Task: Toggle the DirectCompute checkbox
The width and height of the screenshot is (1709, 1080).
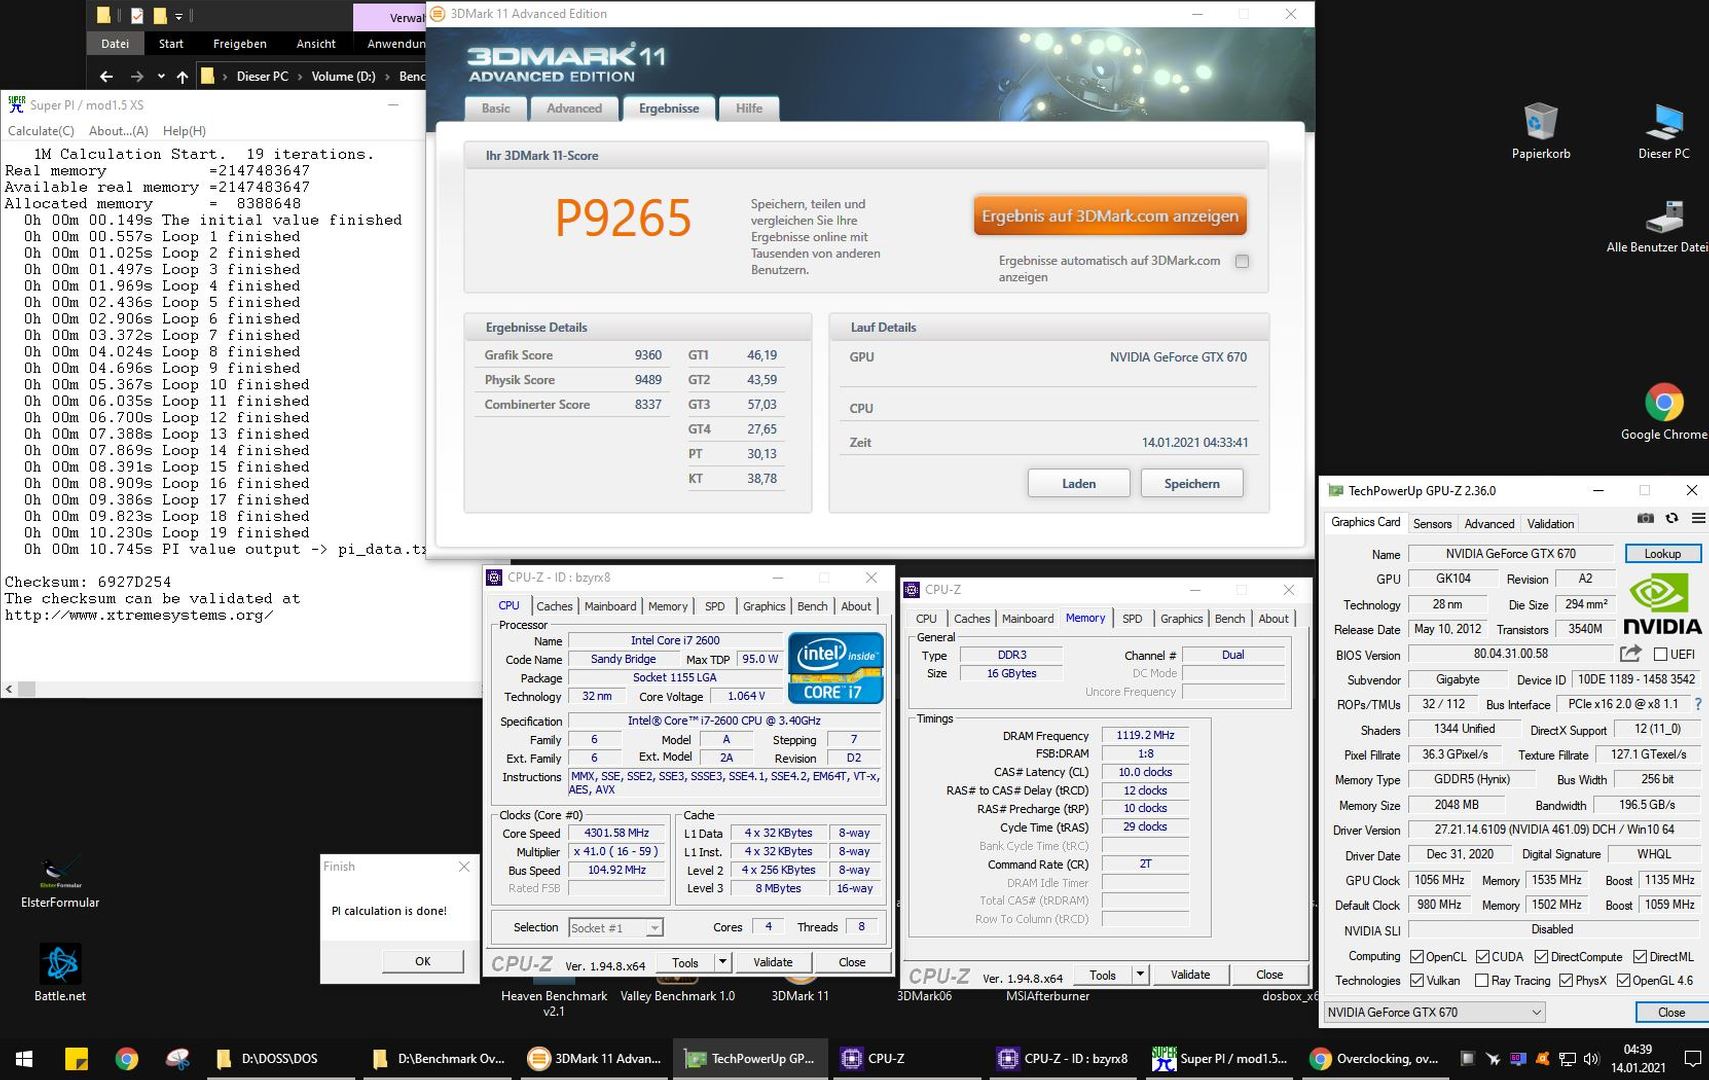Action: (x=1541, y=957)
